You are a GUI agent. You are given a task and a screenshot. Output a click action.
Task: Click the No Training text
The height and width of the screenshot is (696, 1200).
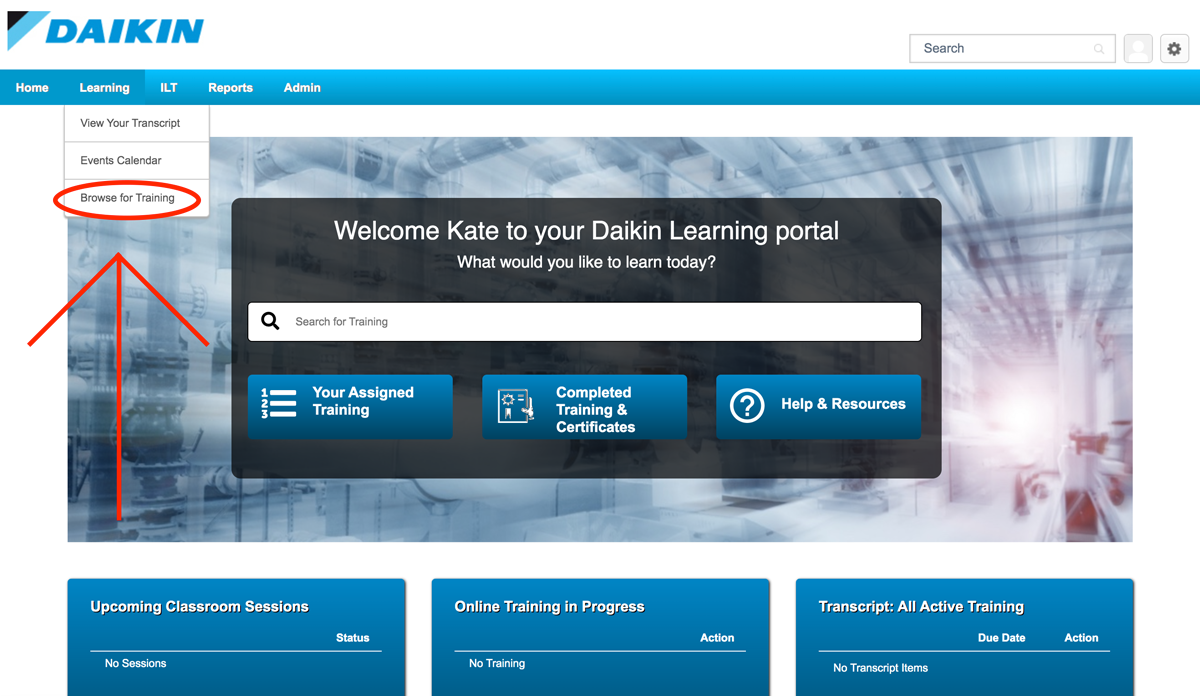point(497,663)
